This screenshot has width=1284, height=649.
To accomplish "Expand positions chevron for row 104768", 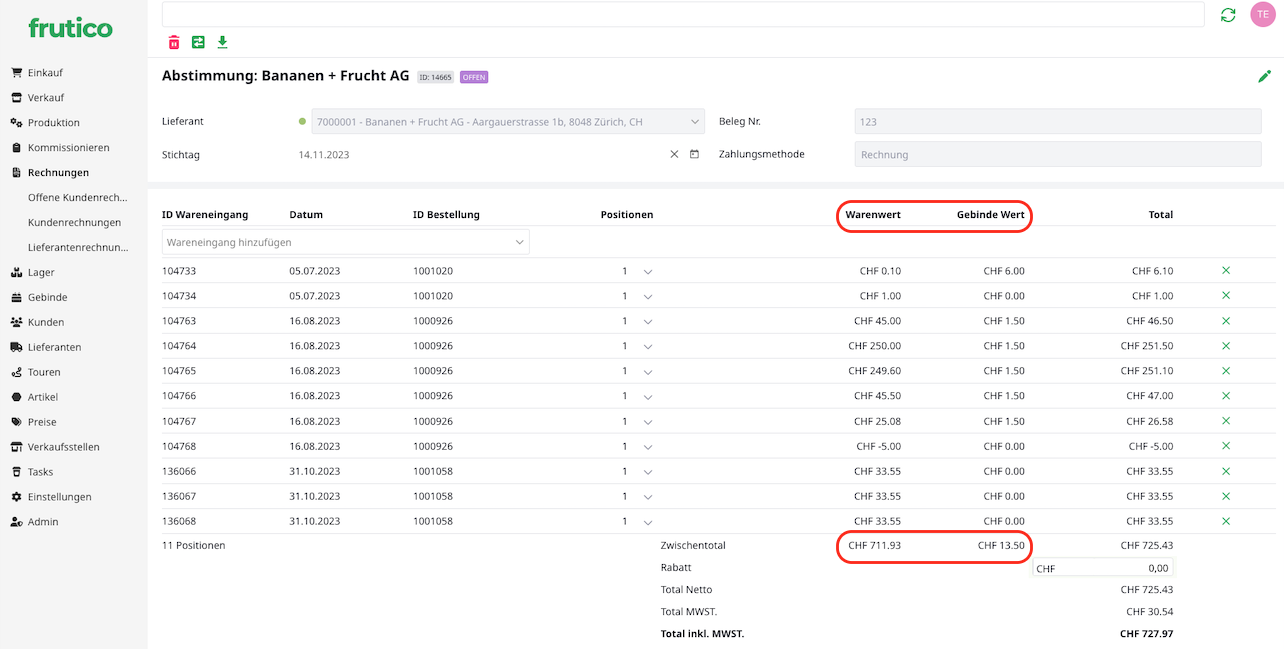I will [x=648, y=447].
